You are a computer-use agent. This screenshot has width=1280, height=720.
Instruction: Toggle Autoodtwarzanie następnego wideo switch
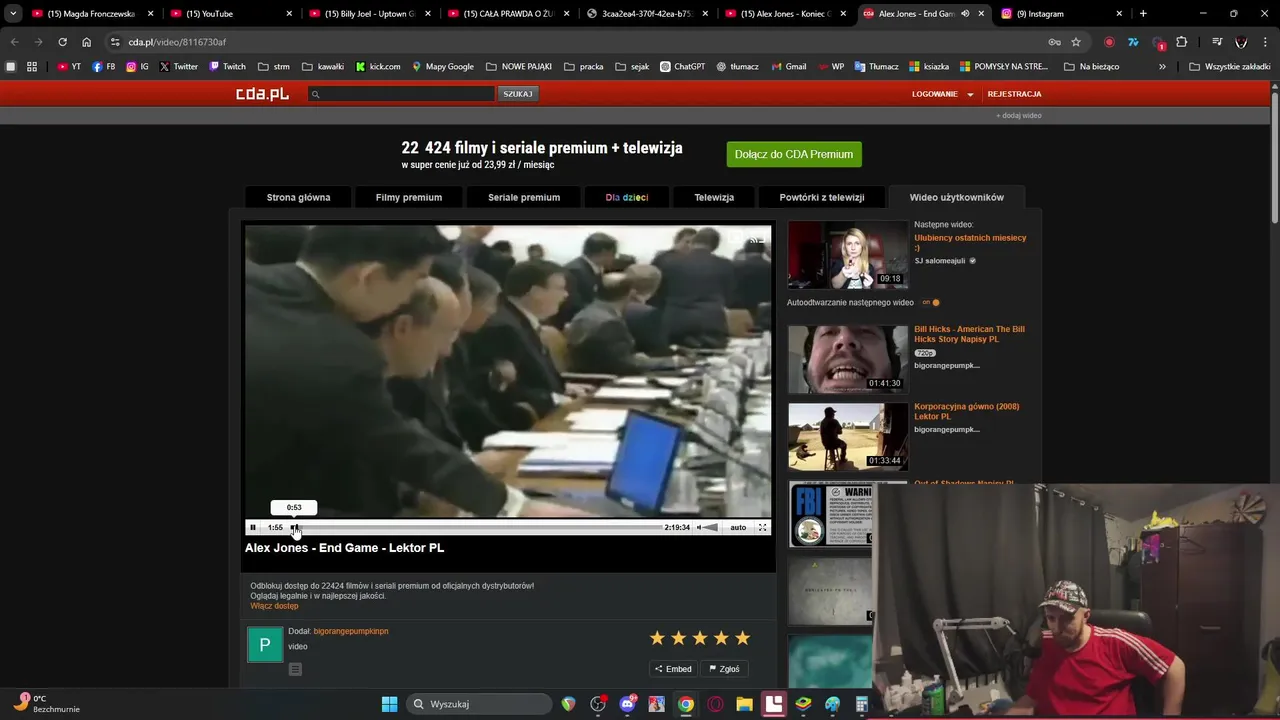pyautogui.click(x=931, y=302)
